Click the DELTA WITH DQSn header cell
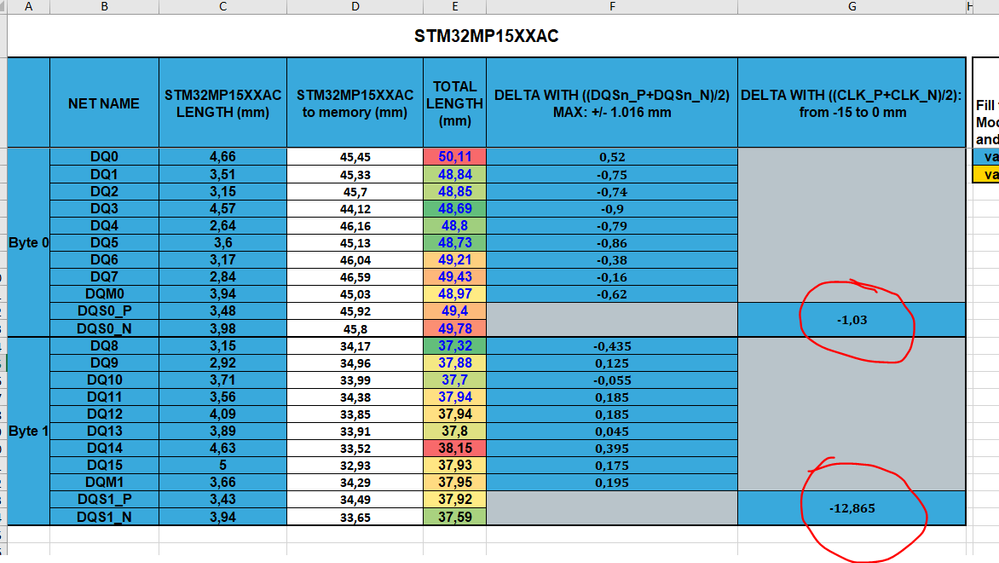Screen dimensions: 999x563 tap(612, 103)
